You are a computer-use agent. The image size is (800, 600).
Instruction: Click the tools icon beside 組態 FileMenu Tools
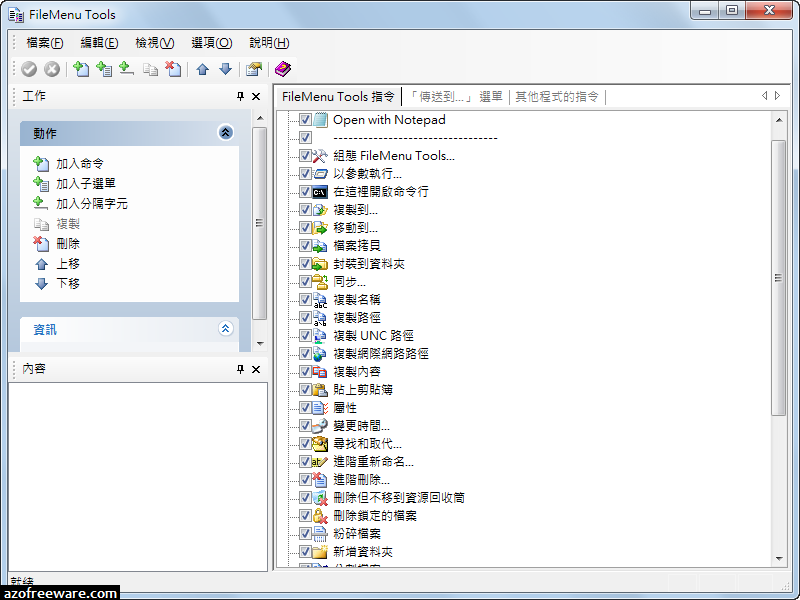[x=320, y=156]
